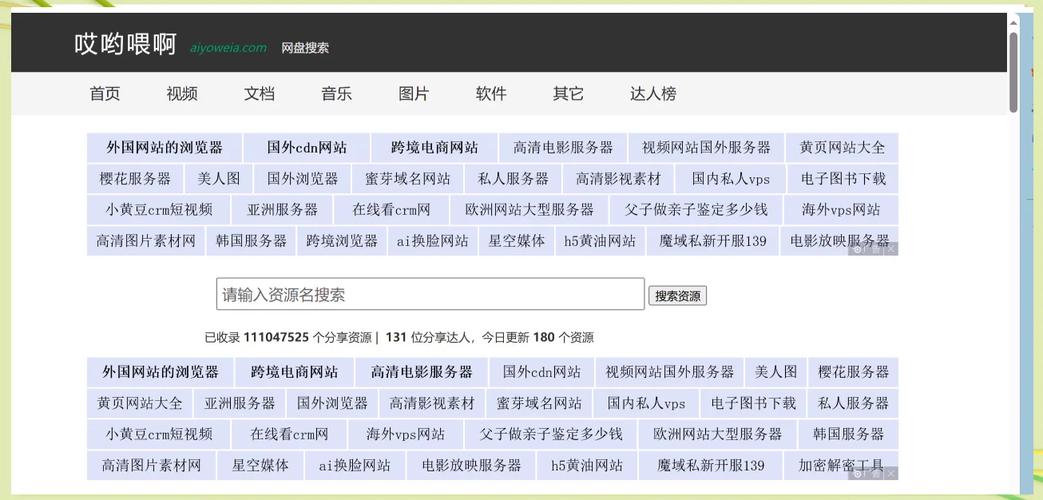Close the ad block below the statistics line

(x=891, y=474)
